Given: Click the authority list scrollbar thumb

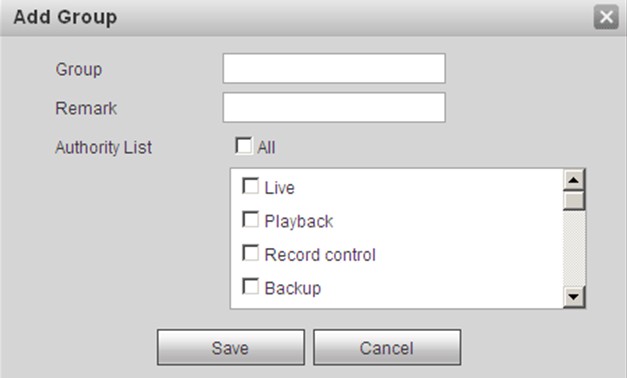Looking at the screenshot, I should tap(574, 200).
